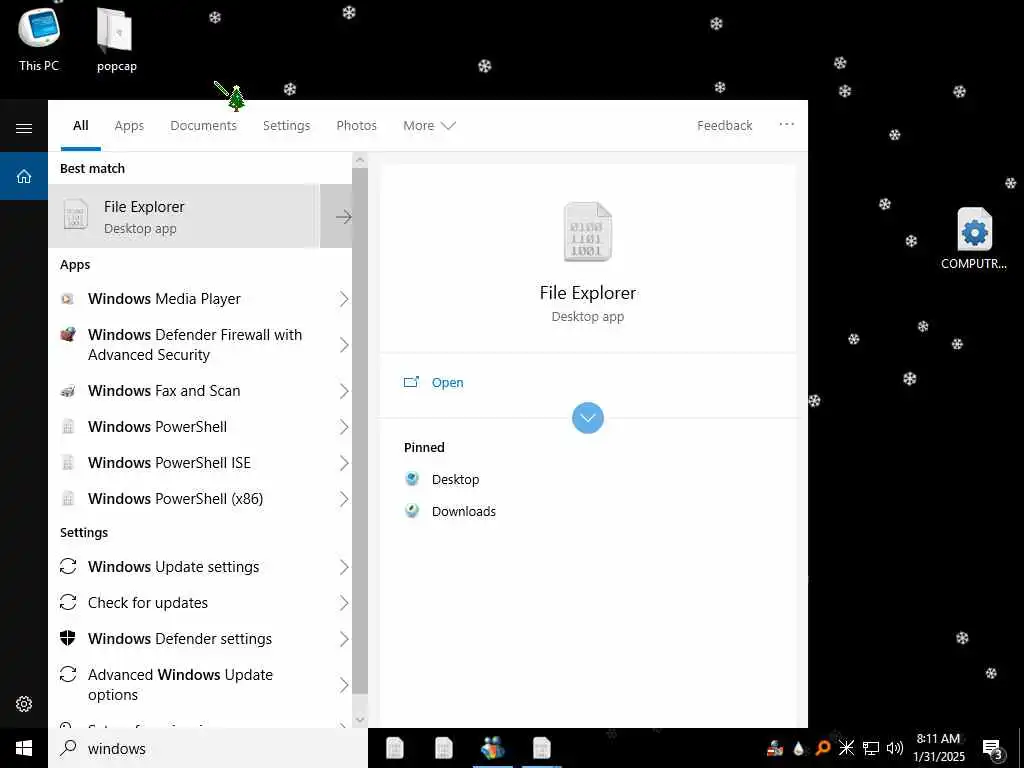This screenshot has height=768, width=1024.
Task: Open the pinned Downloads entry
Action: (464, 511)
